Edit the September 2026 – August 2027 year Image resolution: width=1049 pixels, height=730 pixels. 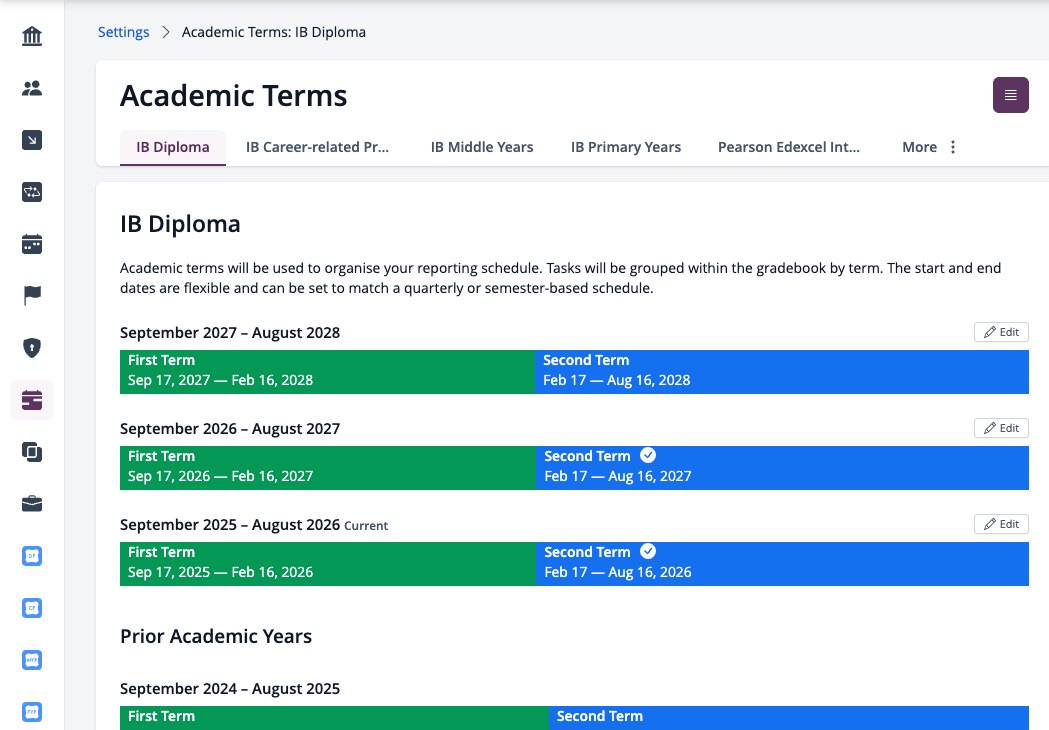[1001, 428]
